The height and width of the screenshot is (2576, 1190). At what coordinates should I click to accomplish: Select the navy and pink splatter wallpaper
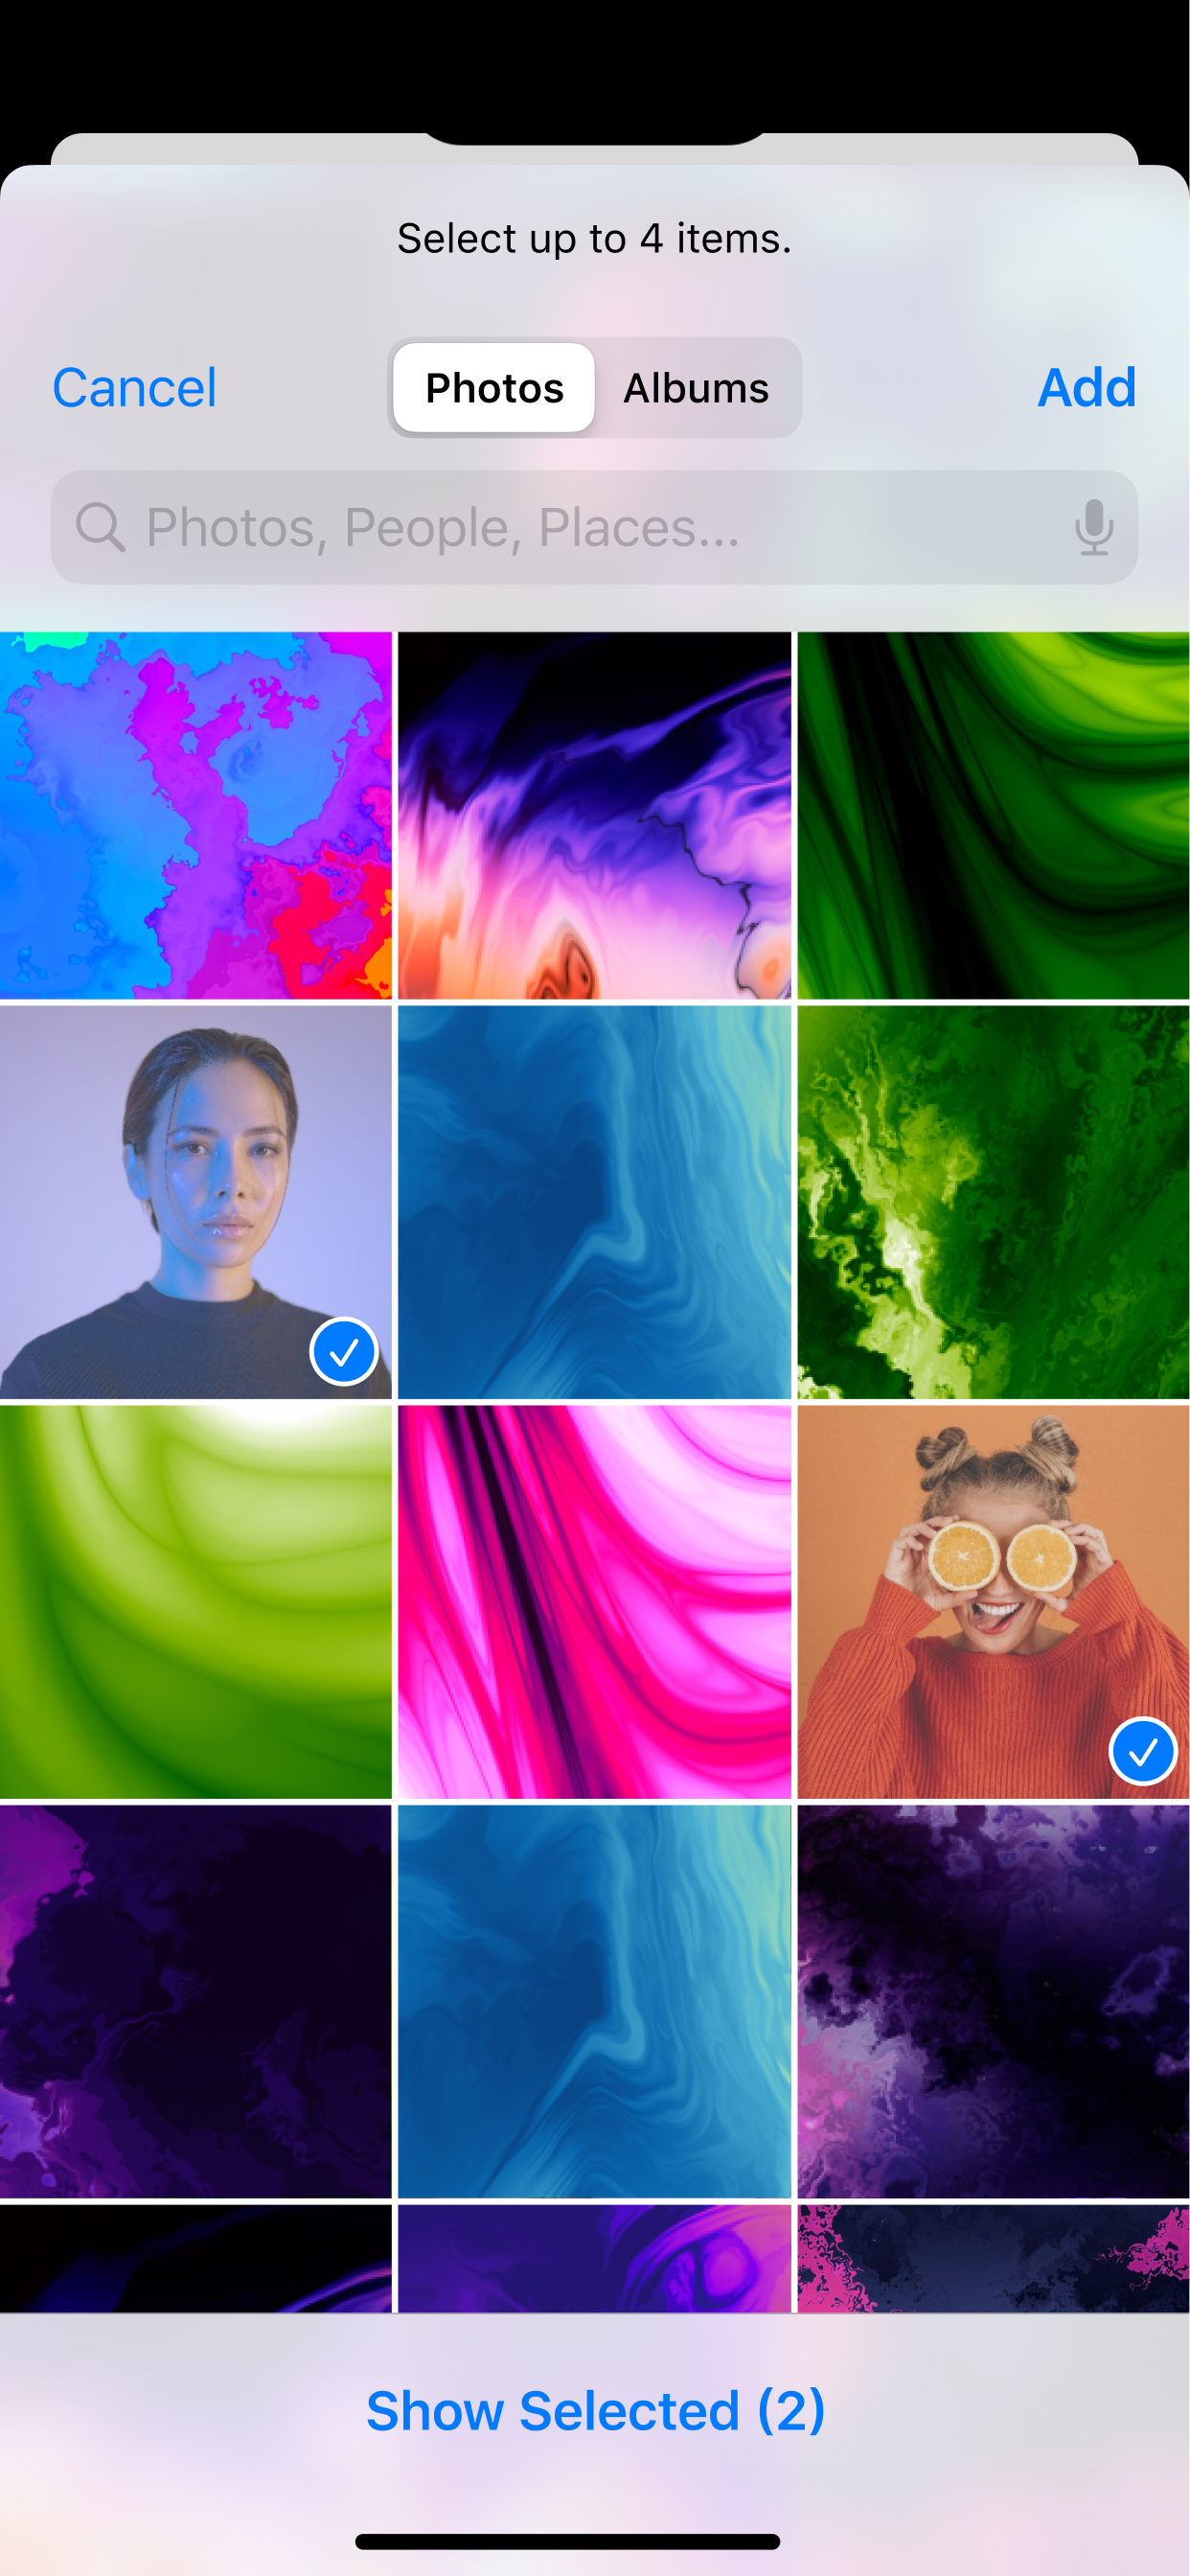[x=993, y=2258]
